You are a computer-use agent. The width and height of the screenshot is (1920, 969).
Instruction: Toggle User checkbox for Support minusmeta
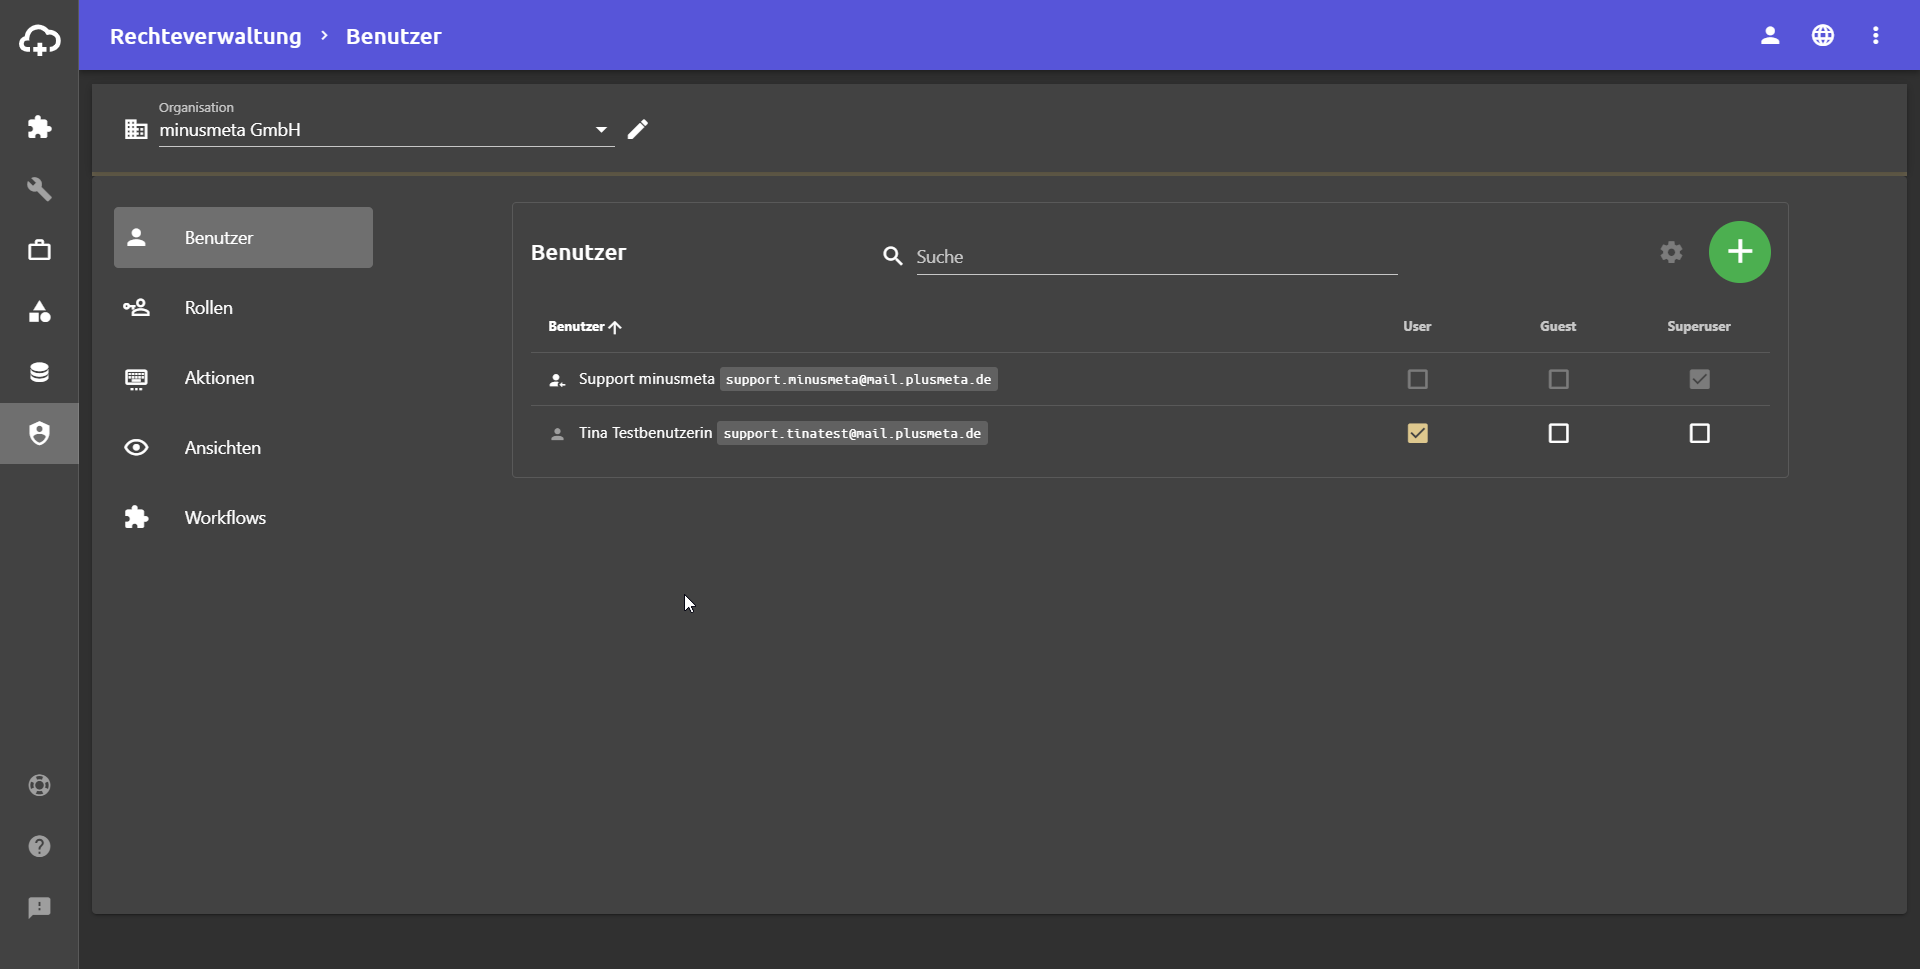[1417, 379]
